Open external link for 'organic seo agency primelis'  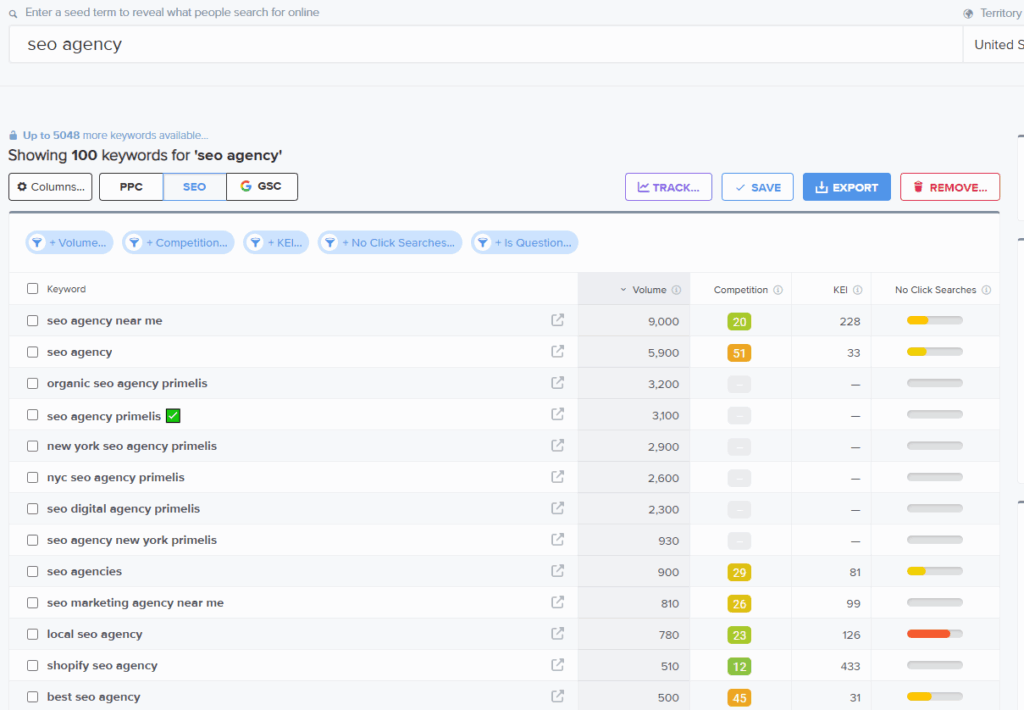click(557, 383)
